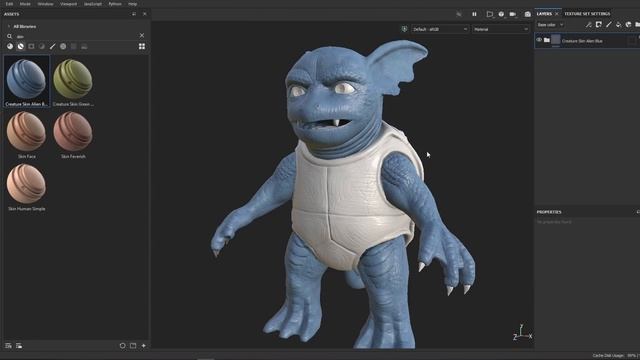Select Skin Feverish material
Viewport: 640px width, 360px height.
73,135
